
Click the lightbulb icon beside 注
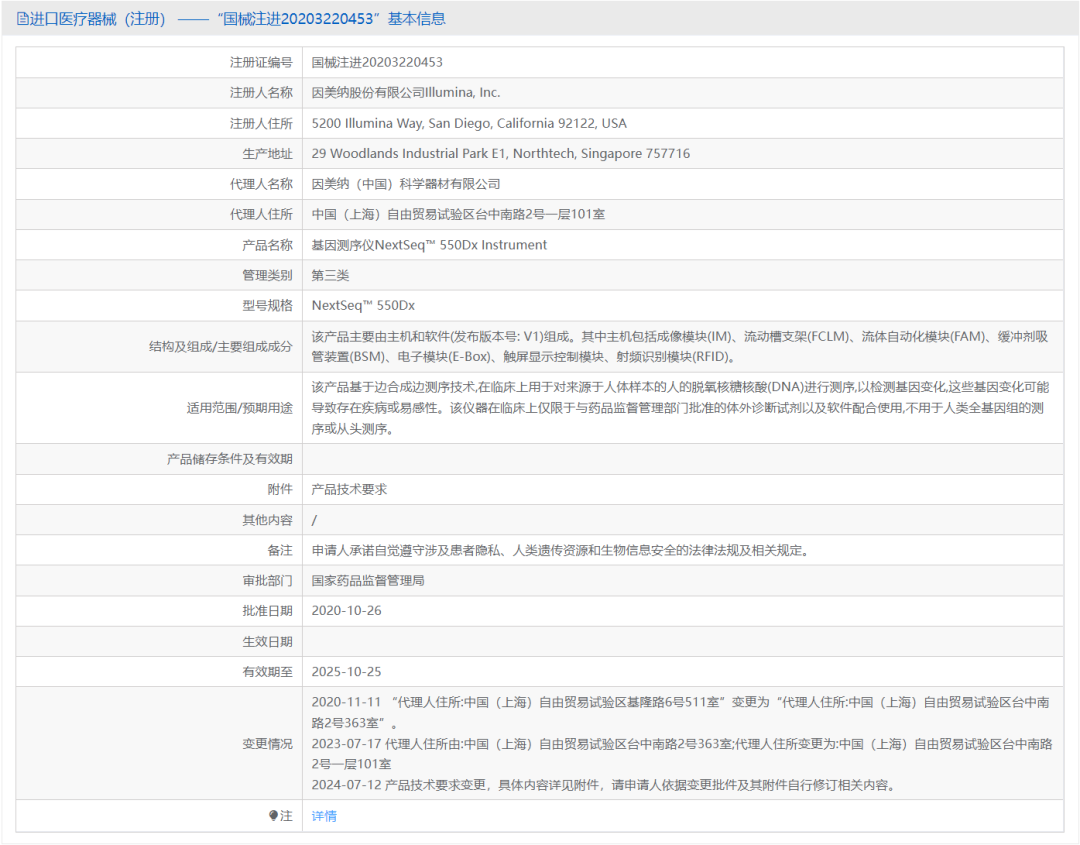[273, 816]
